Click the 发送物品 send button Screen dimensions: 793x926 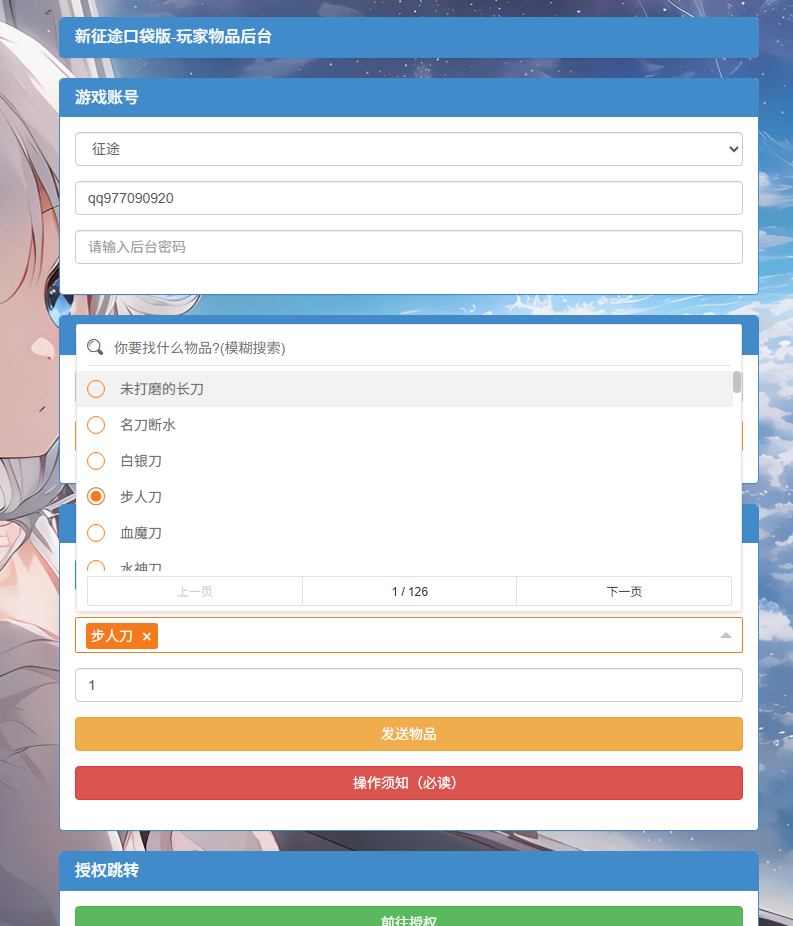(x=409, y=734)
